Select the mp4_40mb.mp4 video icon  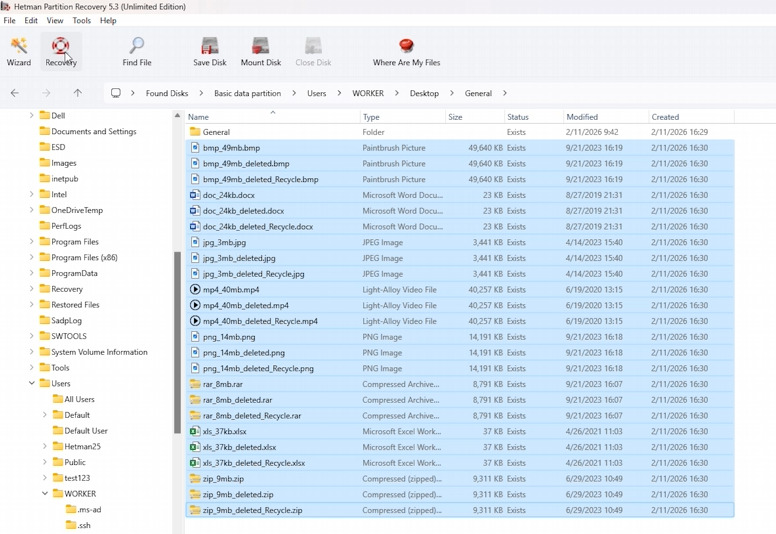point(195,290)
